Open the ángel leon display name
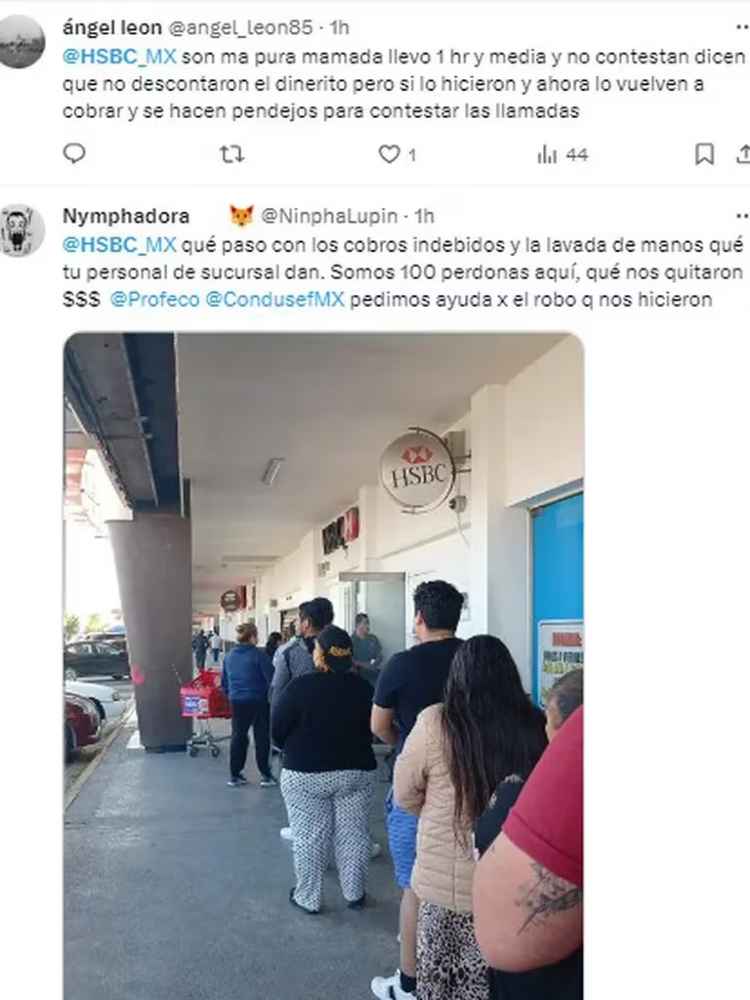Image resolution: width=750 pixels, height=1000 pixels. (x=112, y=27)
